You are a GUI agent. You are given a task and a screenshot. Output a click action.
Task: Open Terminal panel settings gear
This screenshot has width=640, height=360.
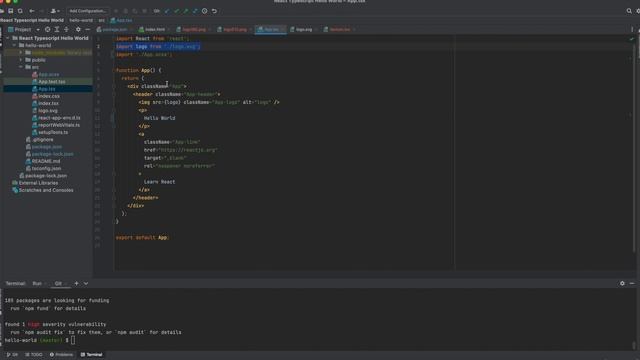coord(622,283)
